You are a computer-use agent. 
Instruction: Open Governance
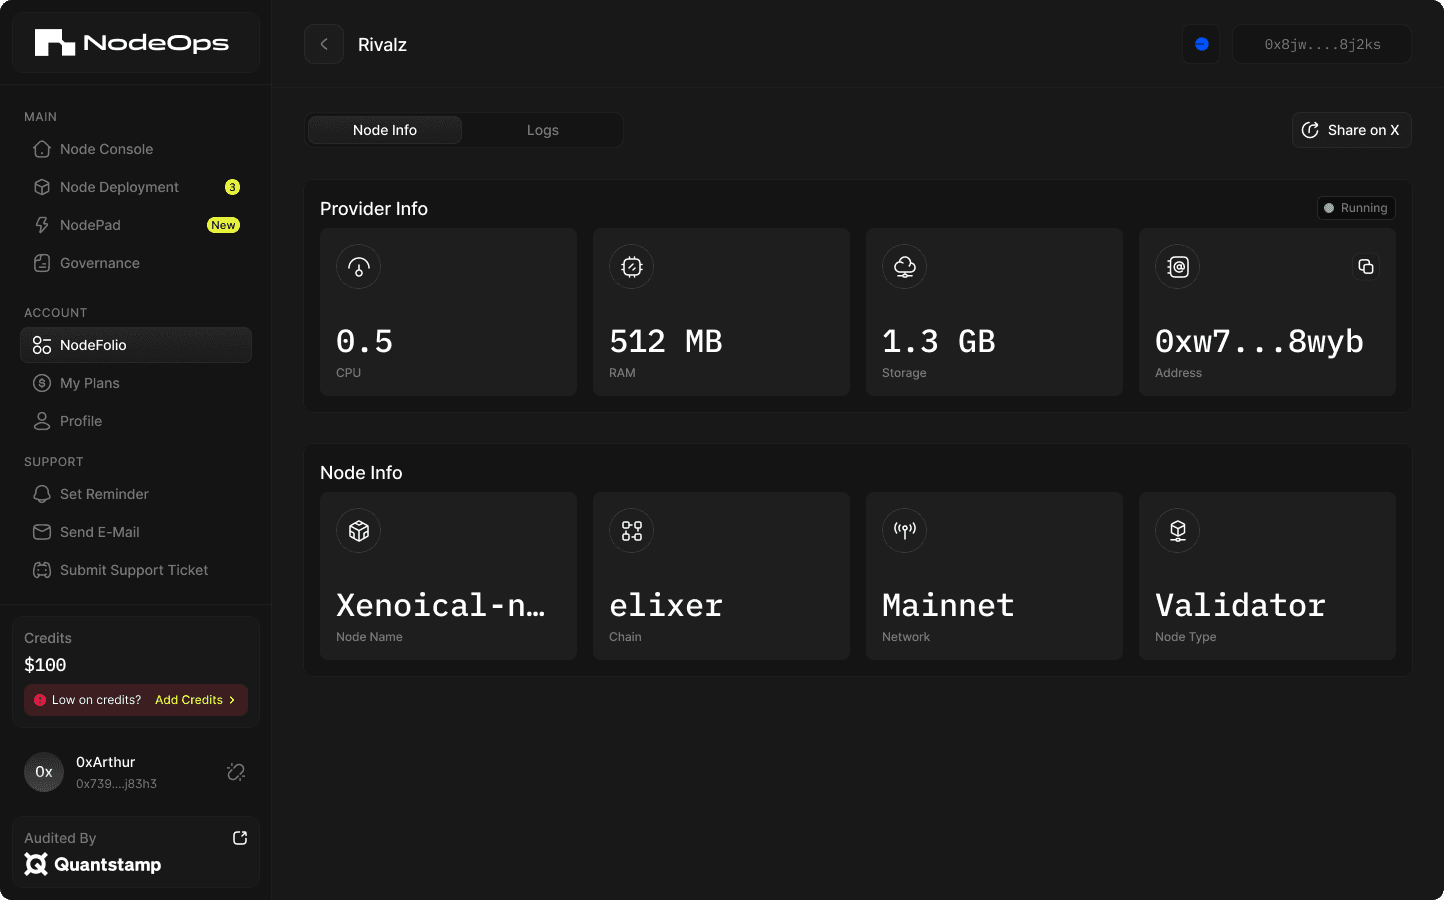(x=136, y=263)
